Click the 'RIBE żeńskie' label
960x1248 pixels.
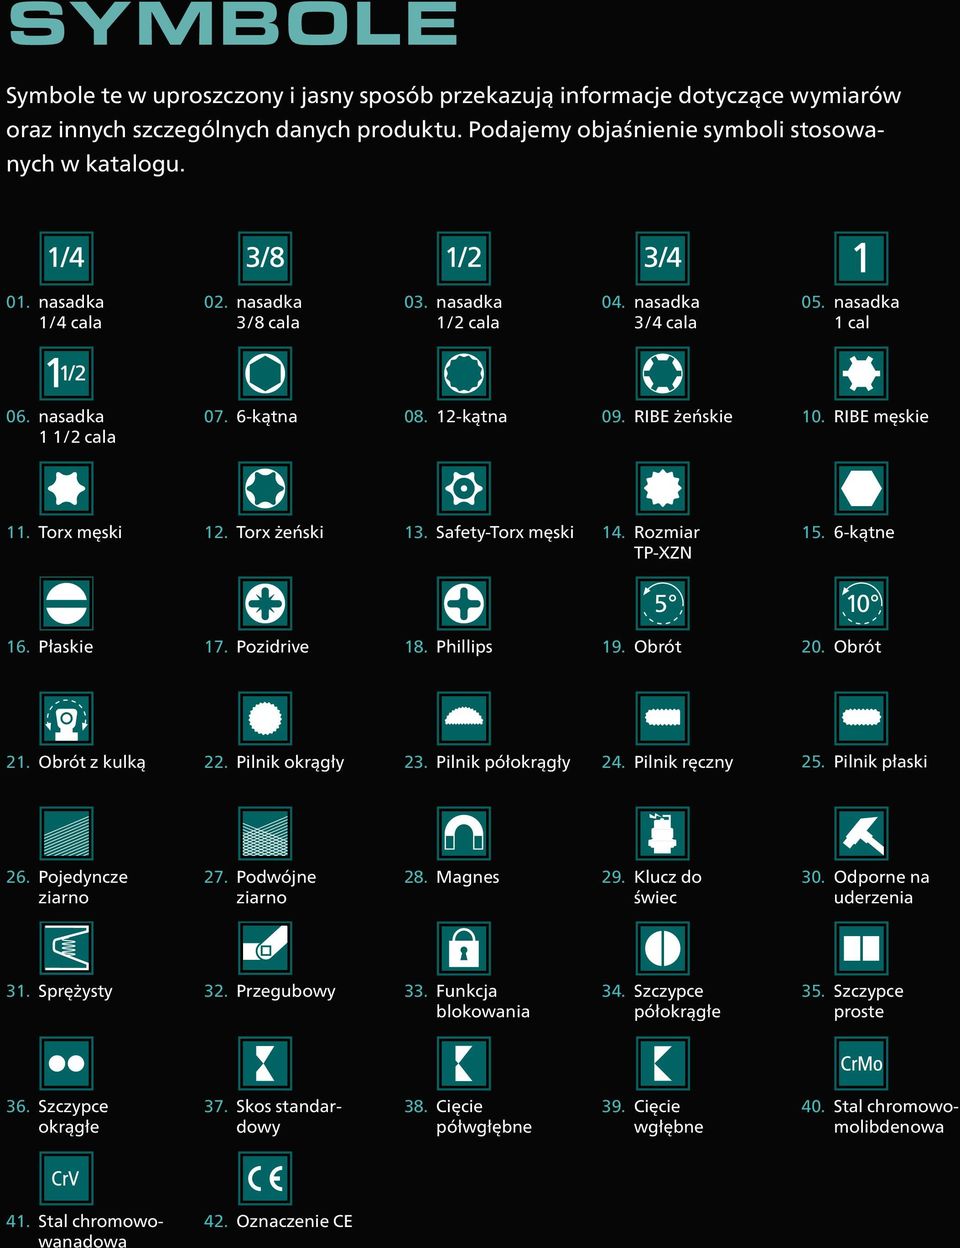[683, 417]
